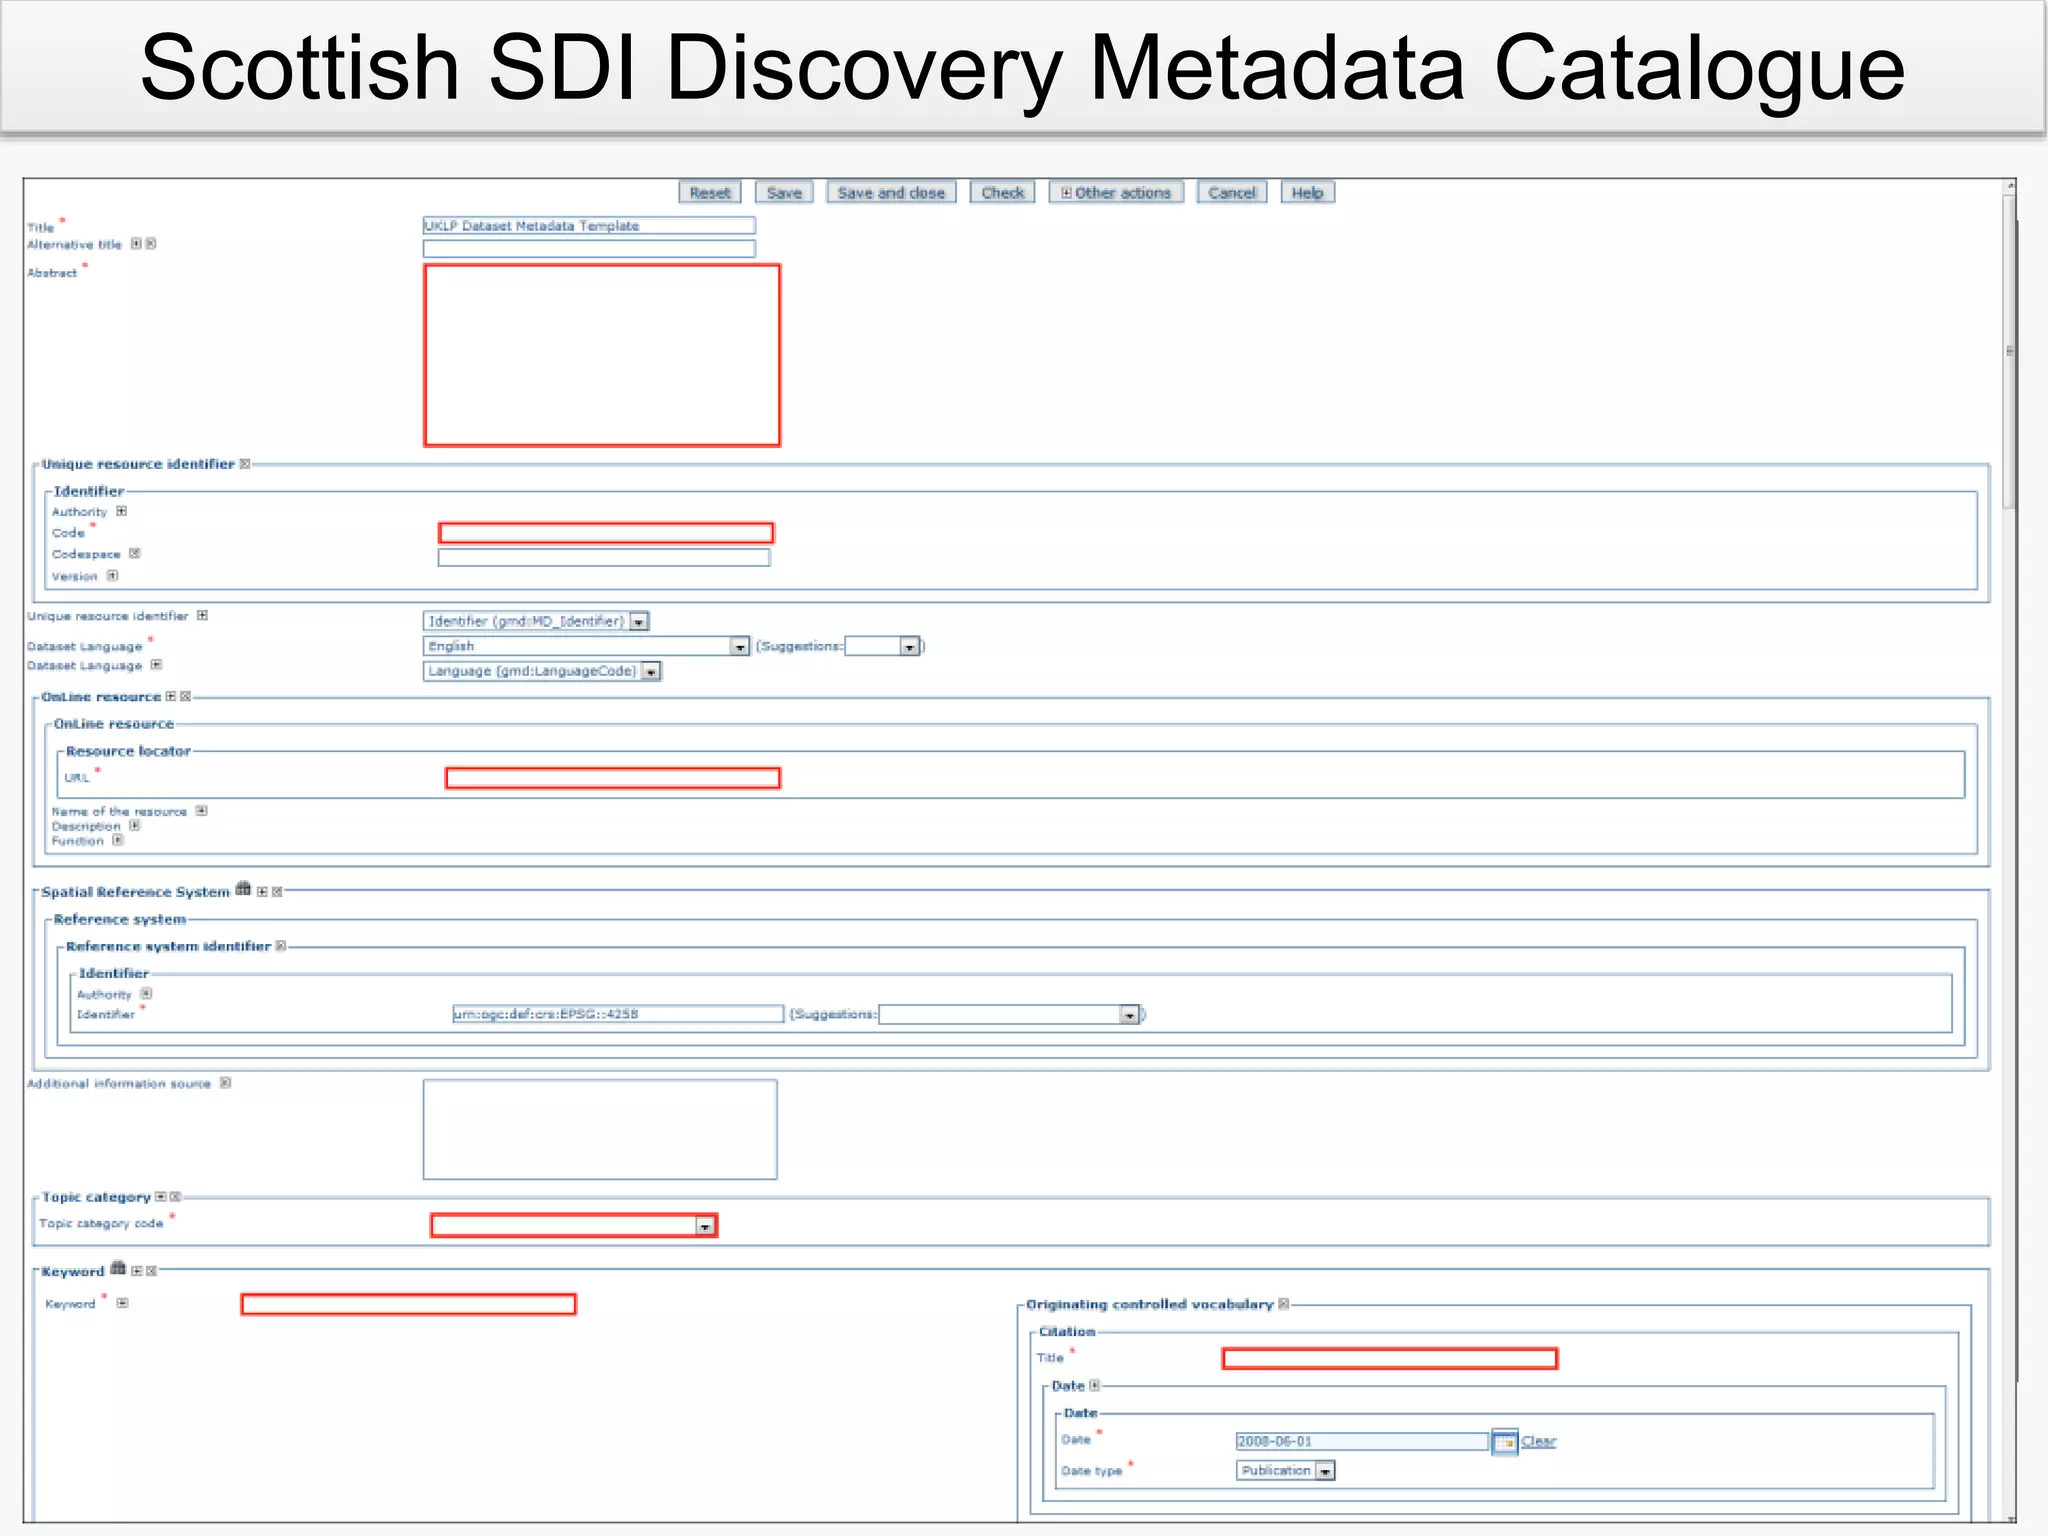Image resolution: width=2048 pixels, height=1536 pixels.
Task: Click the Reset button
Action: pyautogui.click(x=710, y=193)
